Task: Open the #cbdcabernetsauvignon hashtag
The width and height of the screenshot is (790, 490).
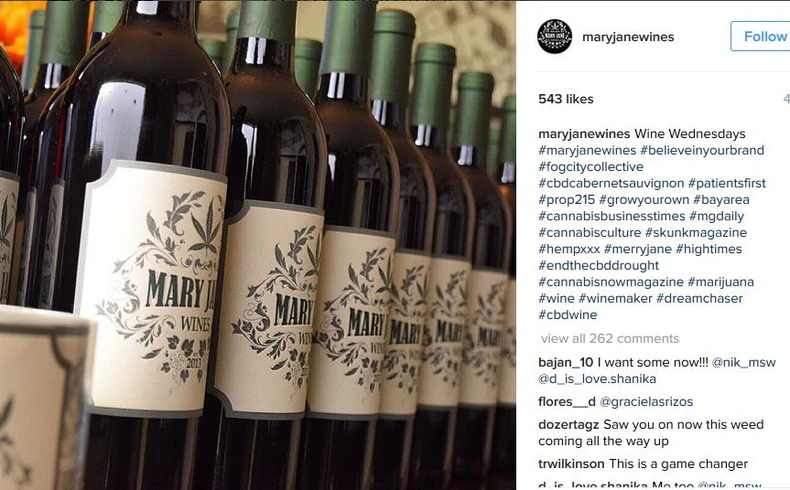Action: pyautogui.click(x=611, y=183)
